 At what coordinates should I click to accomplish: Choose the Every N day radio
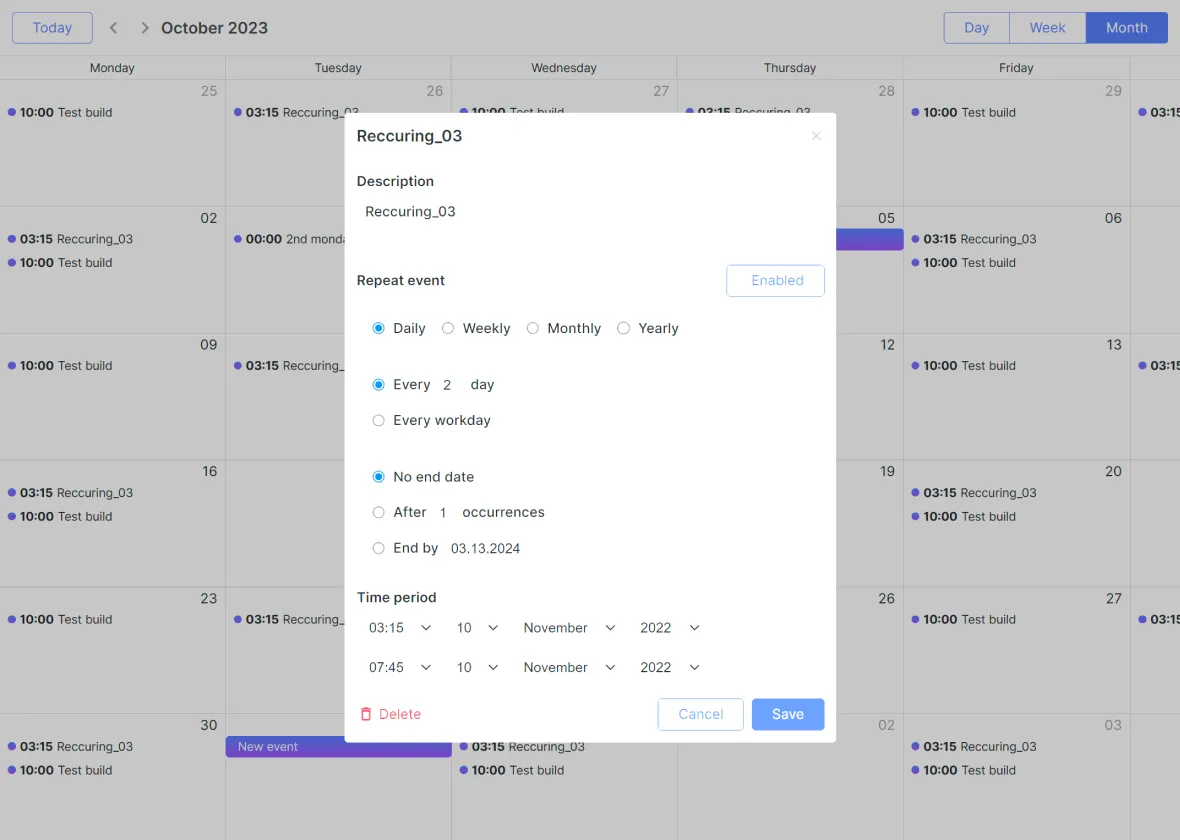point(379,385)
